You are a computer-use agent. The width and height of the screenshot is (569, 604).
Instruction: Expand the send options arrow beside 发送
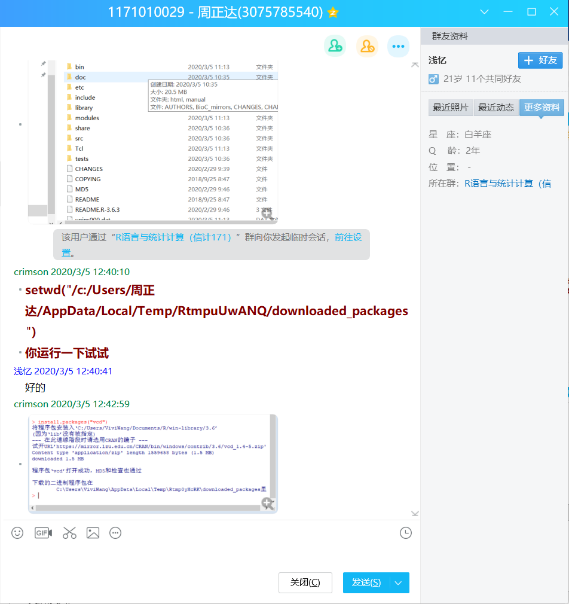(x=399, y=582)
